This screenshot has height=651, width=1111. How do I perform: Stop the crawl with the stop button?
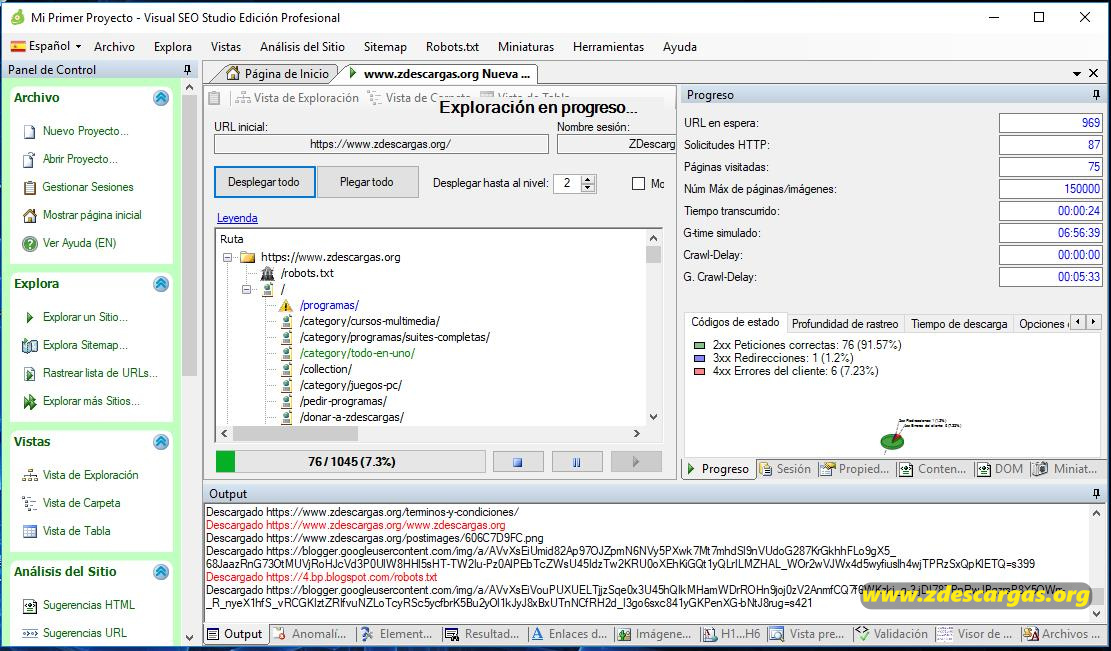[518, 462]
